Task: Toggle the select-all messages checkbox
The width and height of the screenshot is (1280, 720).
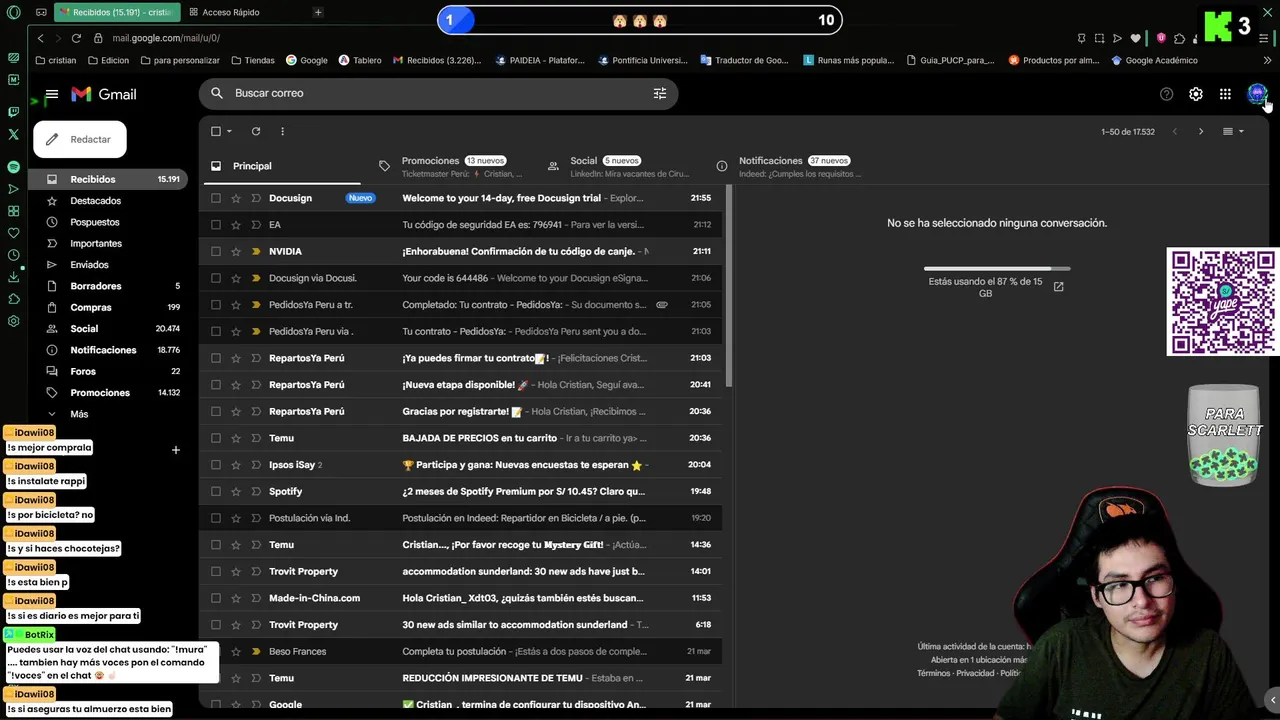Action: (x=215, y=131)
